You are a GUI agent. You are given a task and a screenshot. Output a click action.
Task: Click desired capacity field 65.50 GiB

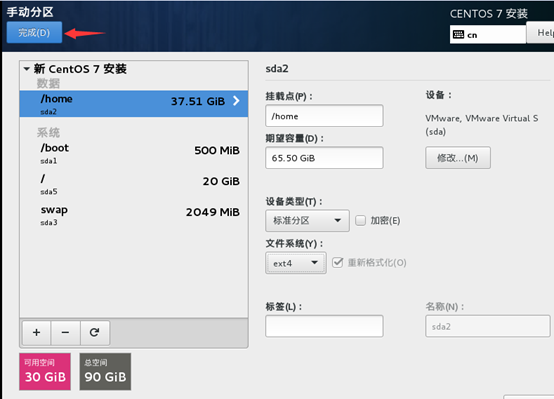point(324,158)
